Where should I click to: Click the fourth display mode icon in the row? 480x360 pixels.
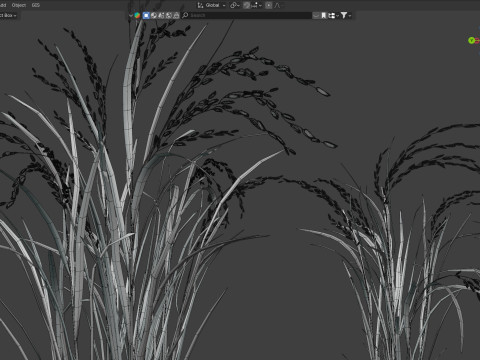(x=169, y=15)
